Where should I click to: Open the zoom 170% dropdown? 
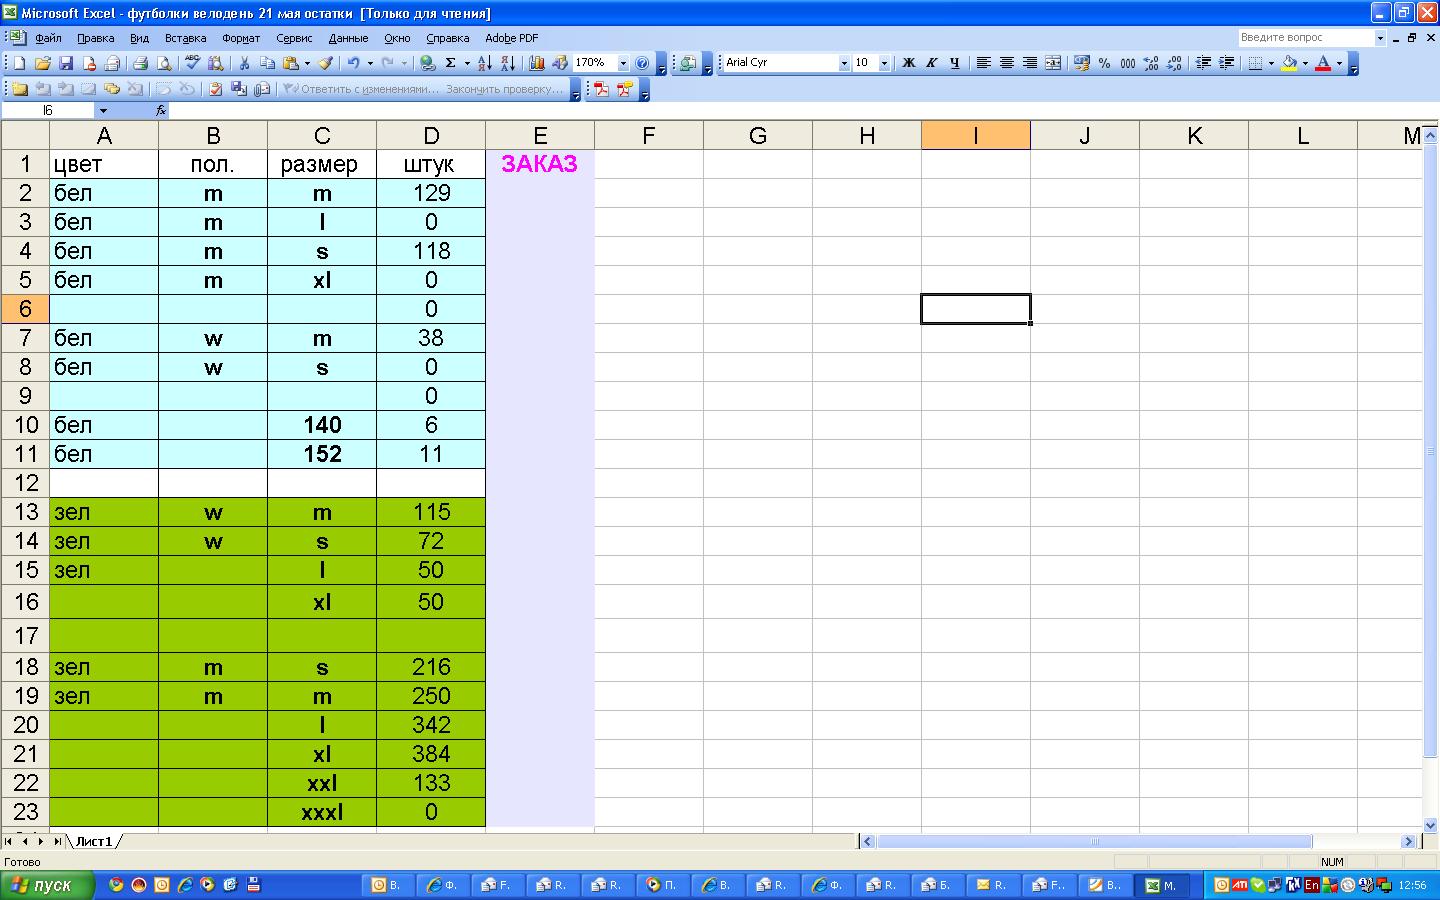(623, 63)
